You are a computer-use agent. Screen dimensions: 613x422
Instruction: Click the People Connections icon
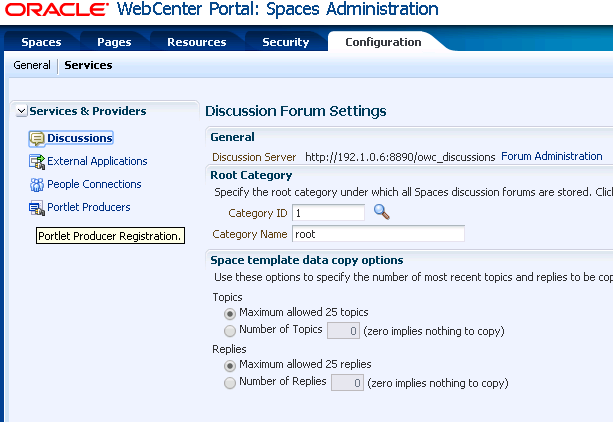(x=37, y=185)
